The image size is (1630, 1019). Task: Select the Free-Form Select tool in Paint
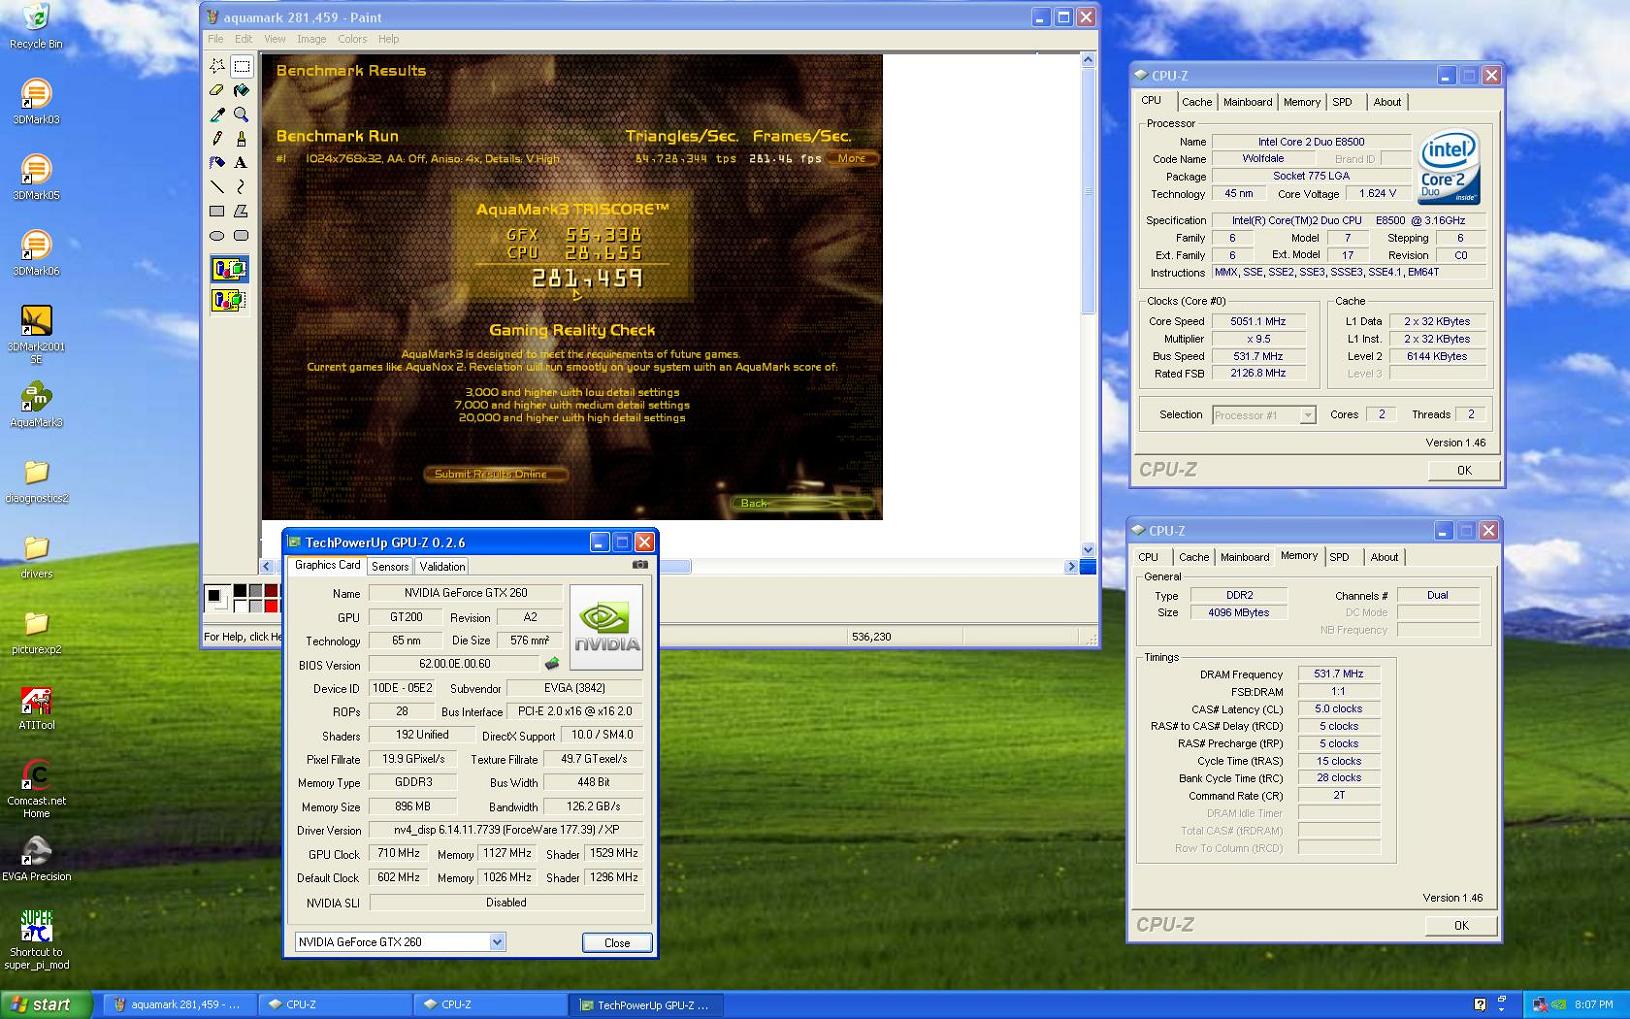(217, 66)
